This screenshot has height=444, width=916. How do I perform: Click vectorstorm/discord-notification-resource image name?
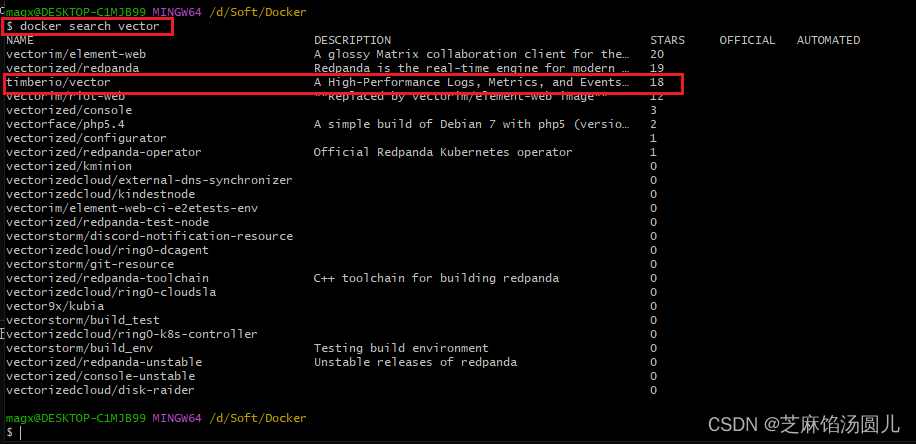(150, 237)
